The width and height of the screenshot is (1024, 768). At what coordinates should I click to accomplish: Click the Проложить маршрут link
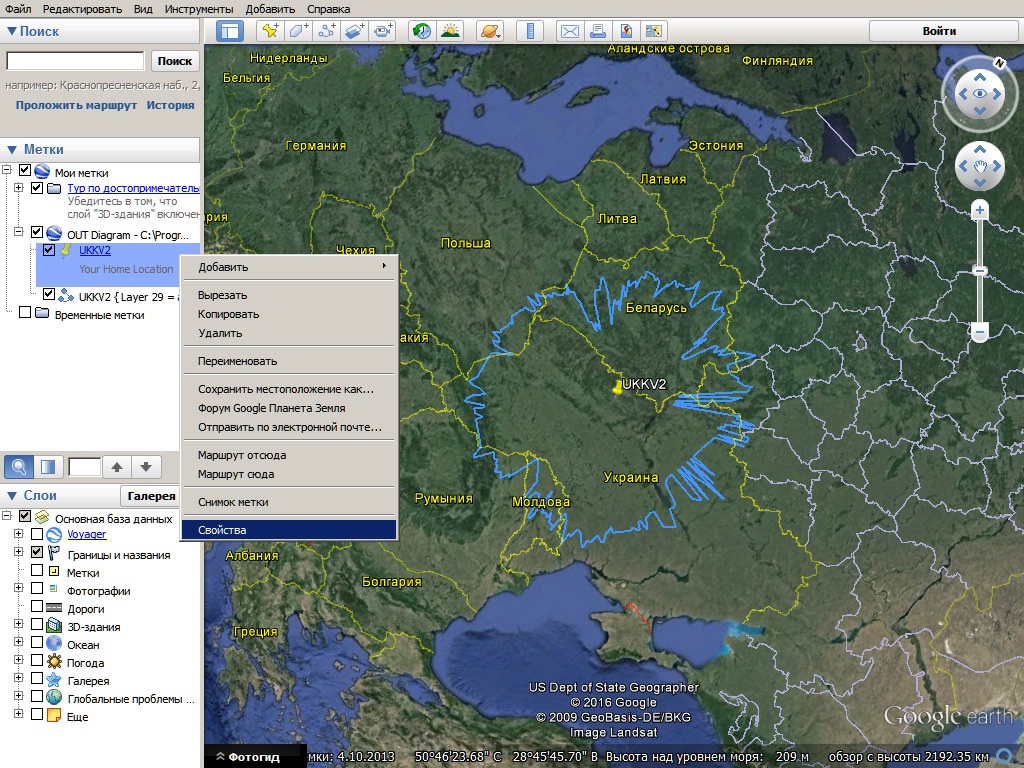click(76, 105)
